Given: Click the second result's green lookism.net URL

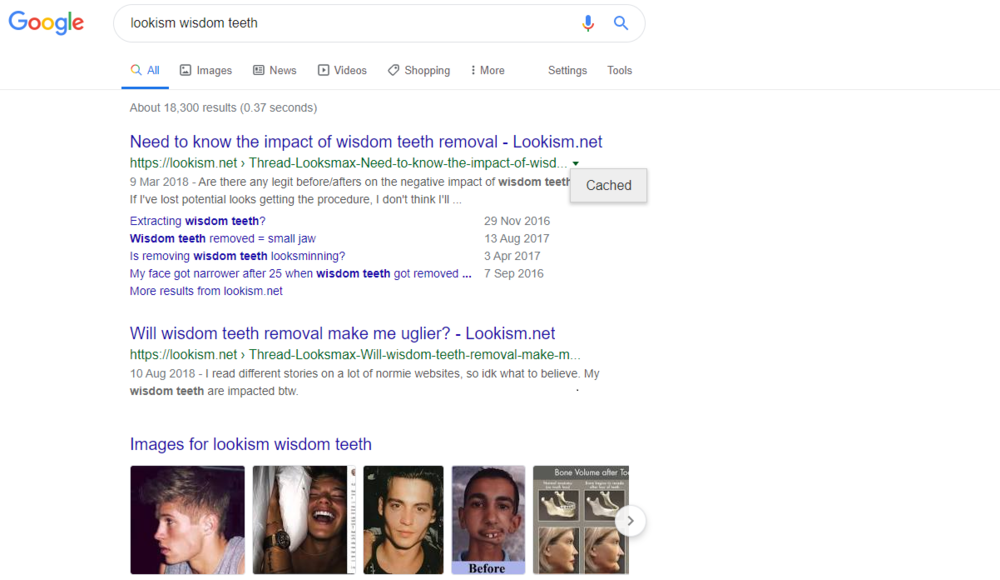Looking at the screenshot, I should coord(355,355).
